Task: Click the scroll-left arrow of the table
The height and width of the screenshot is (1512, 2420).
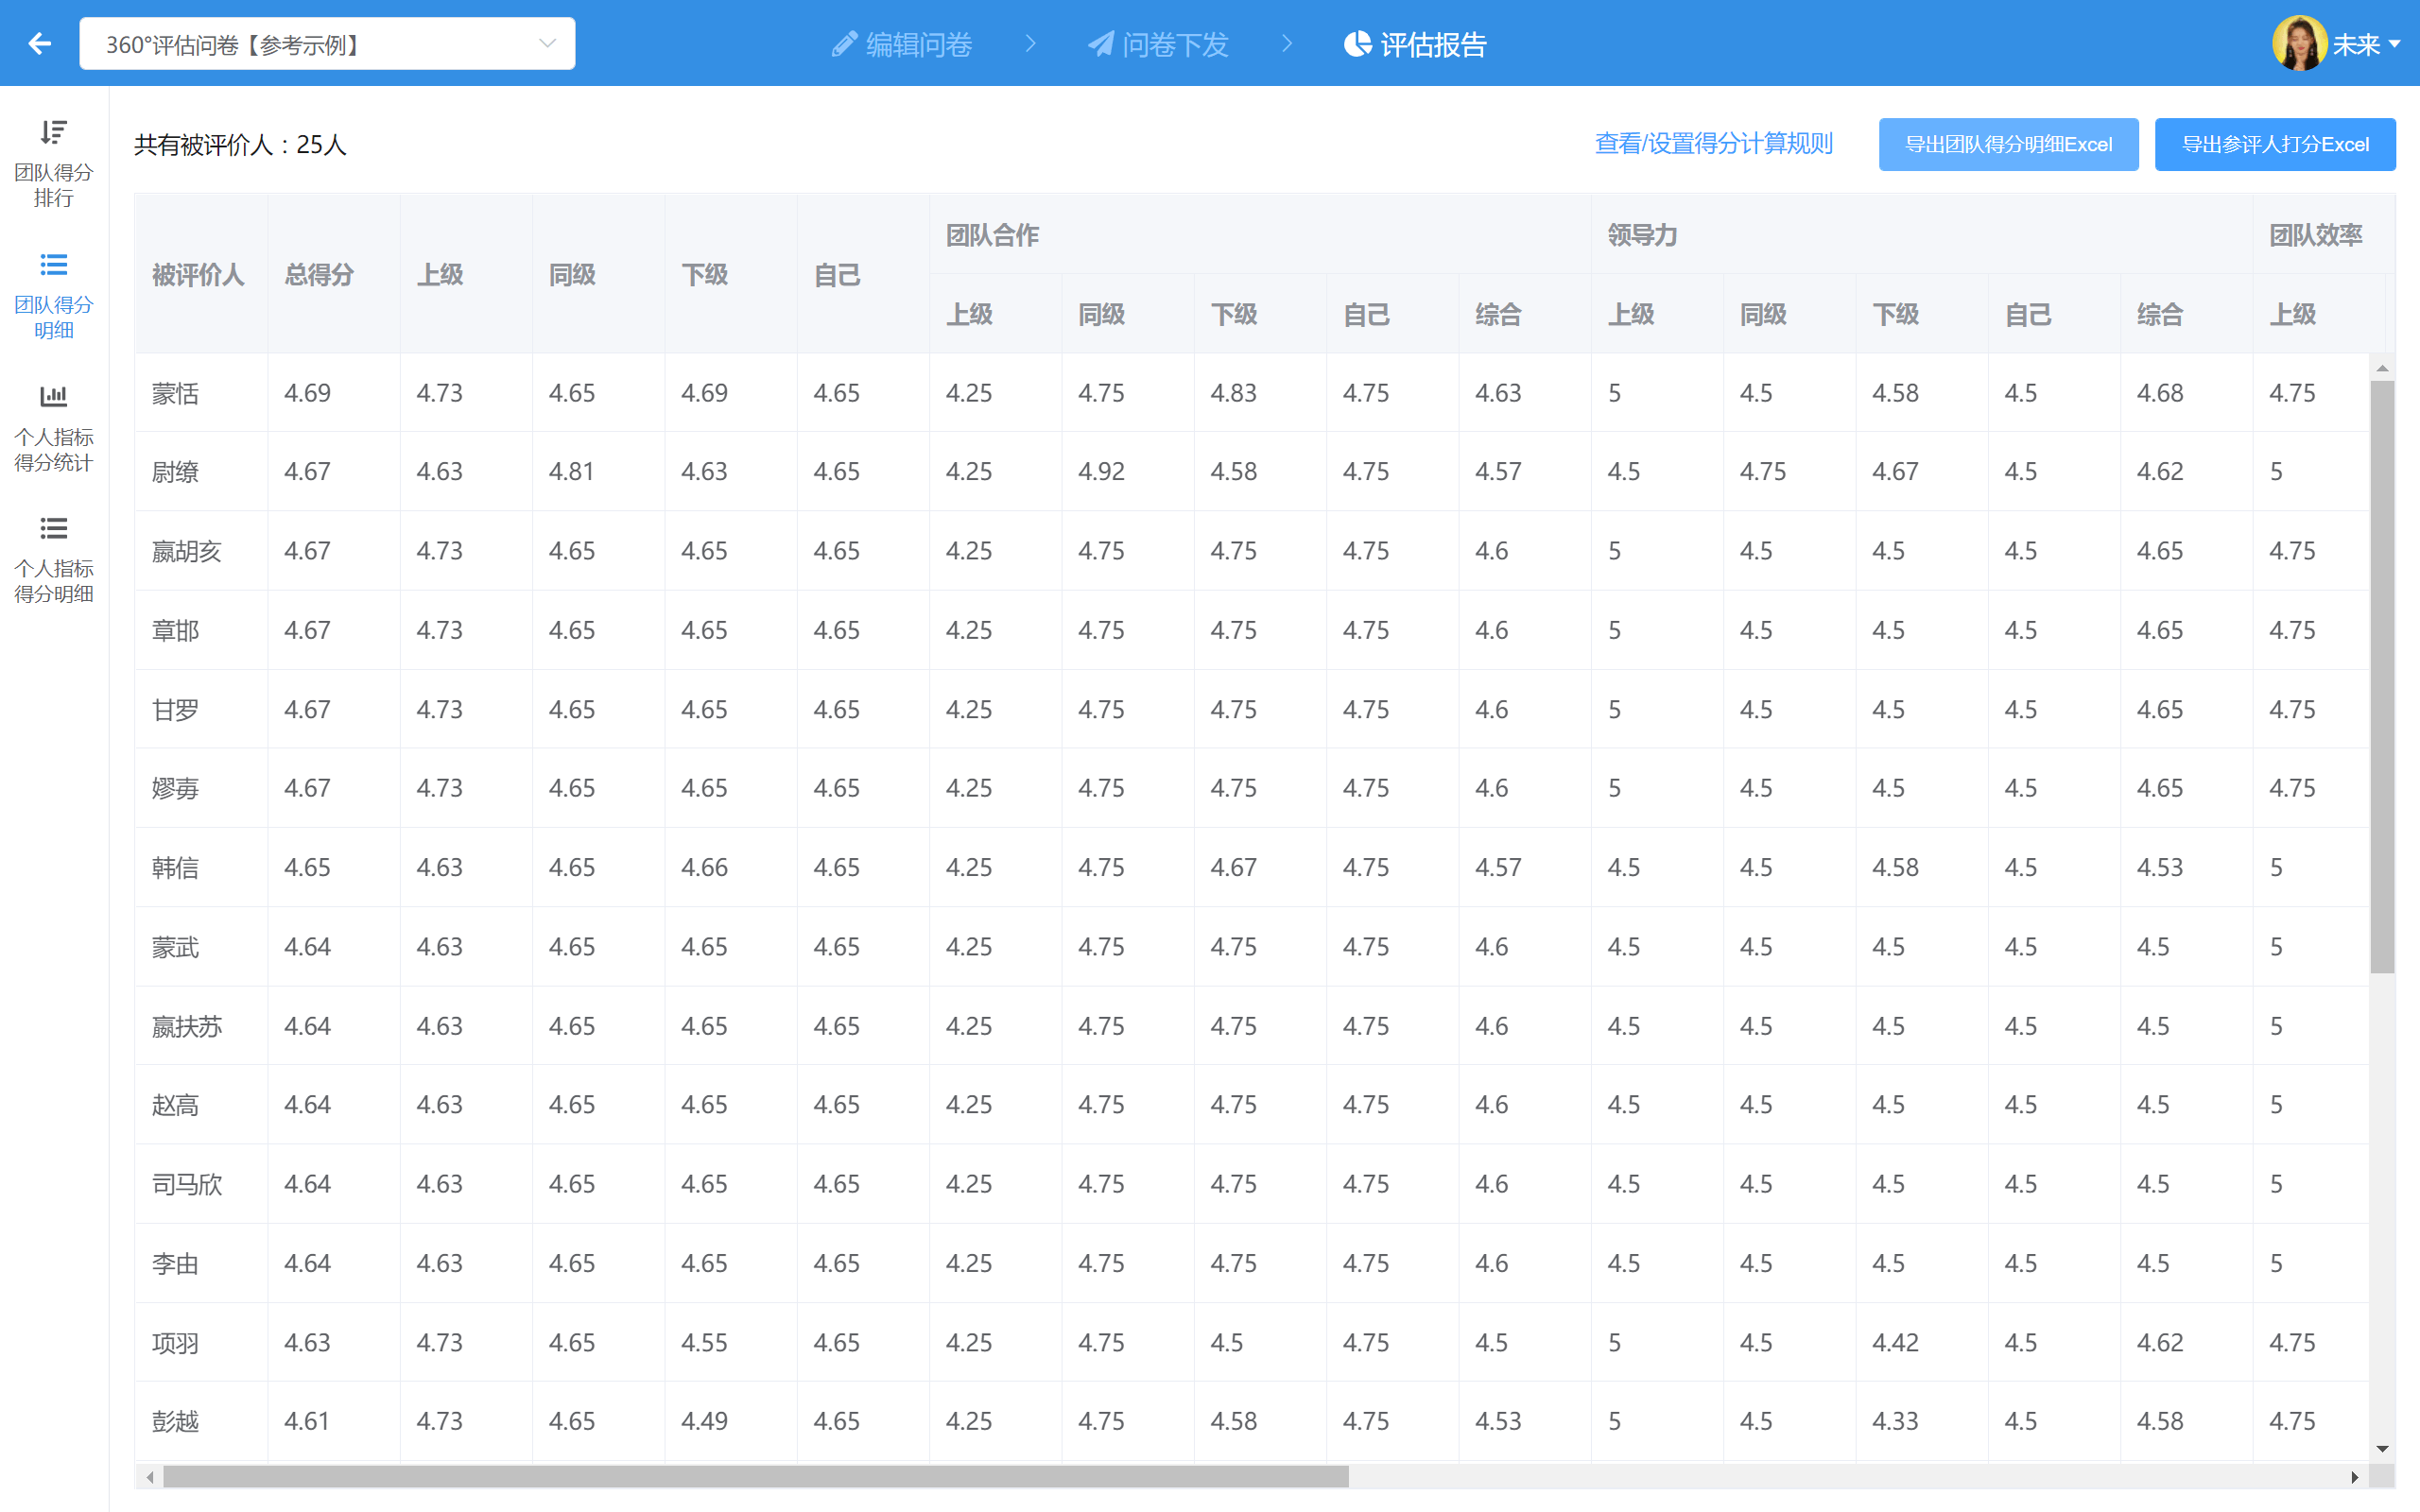Action: point(149,1477)
